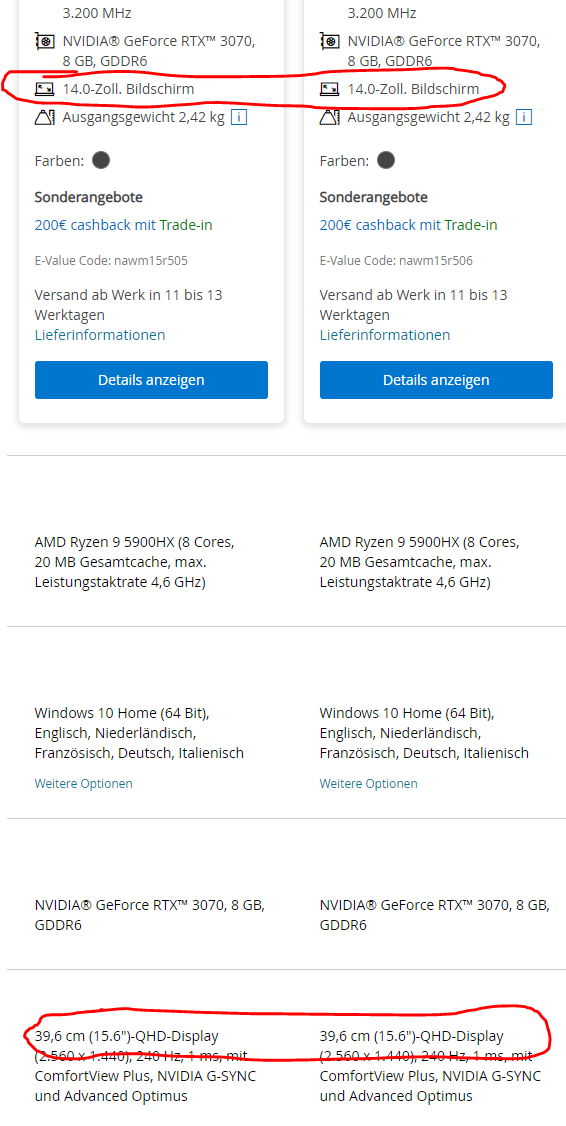This screenshot has width=566, height=1126.
Task: Open the right Ausgangsgewicht info icon
Action: [x=524, y=117]
